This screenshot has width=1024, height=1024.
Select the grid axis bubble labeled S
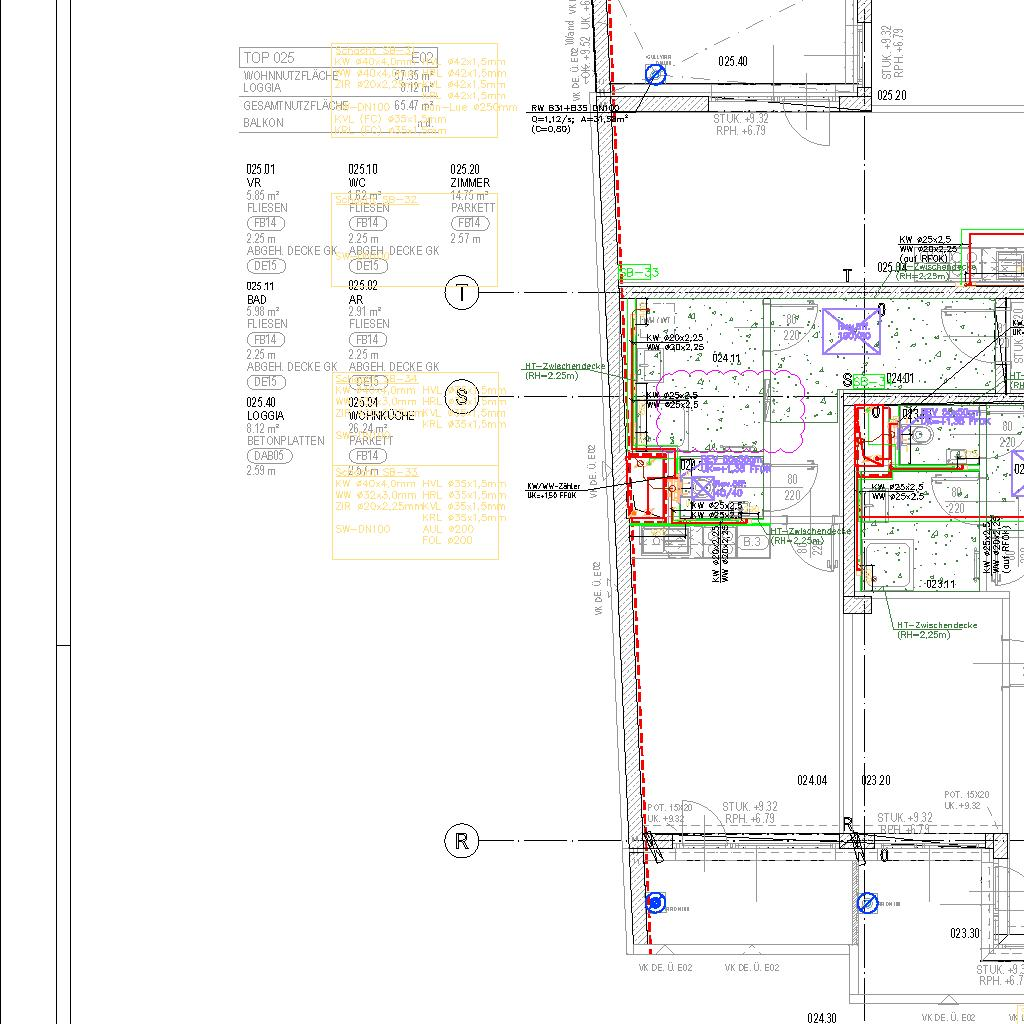[x=461, y=396]
